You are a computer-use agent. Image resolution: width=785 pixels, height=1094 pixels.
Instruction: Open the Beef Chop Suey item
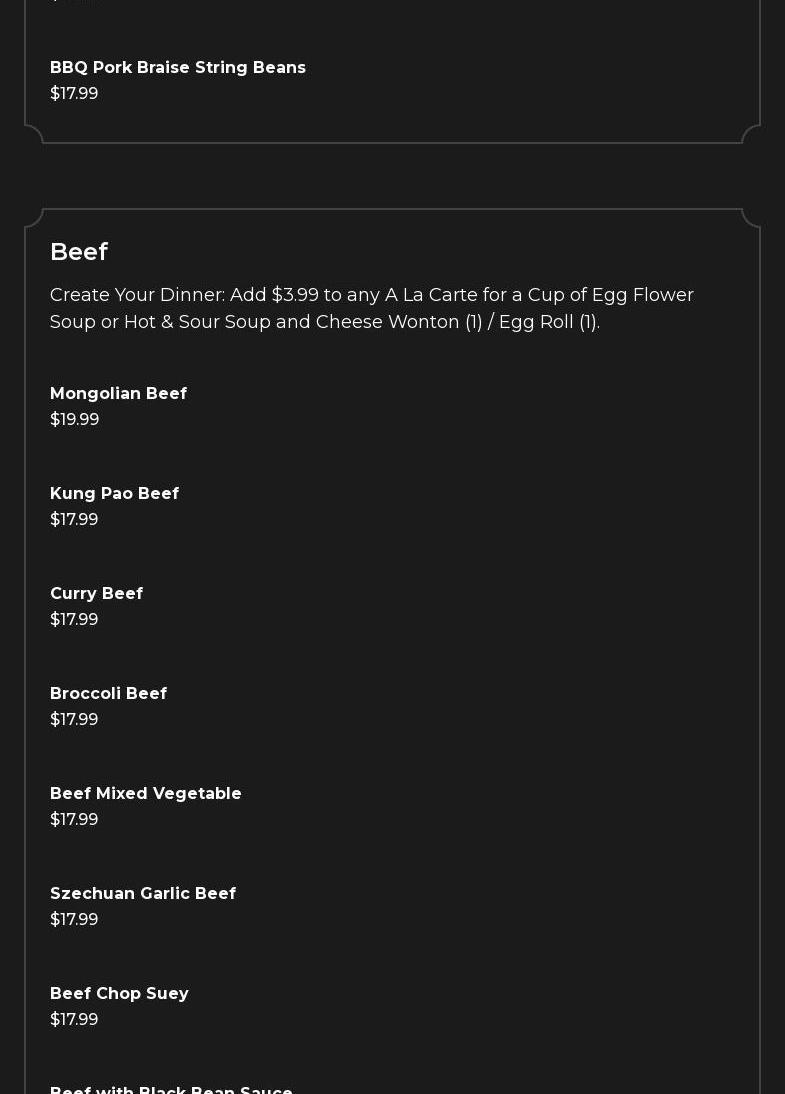(119, 993)
